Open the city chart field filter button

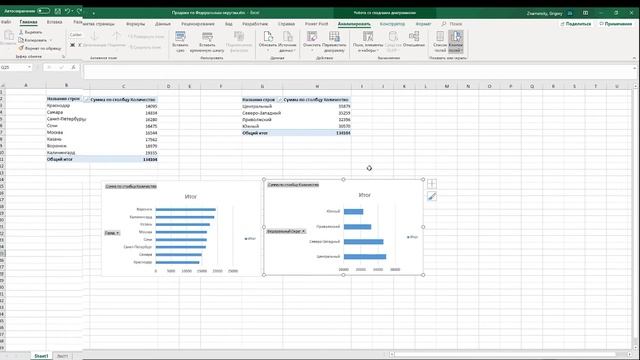pos(112,233)
